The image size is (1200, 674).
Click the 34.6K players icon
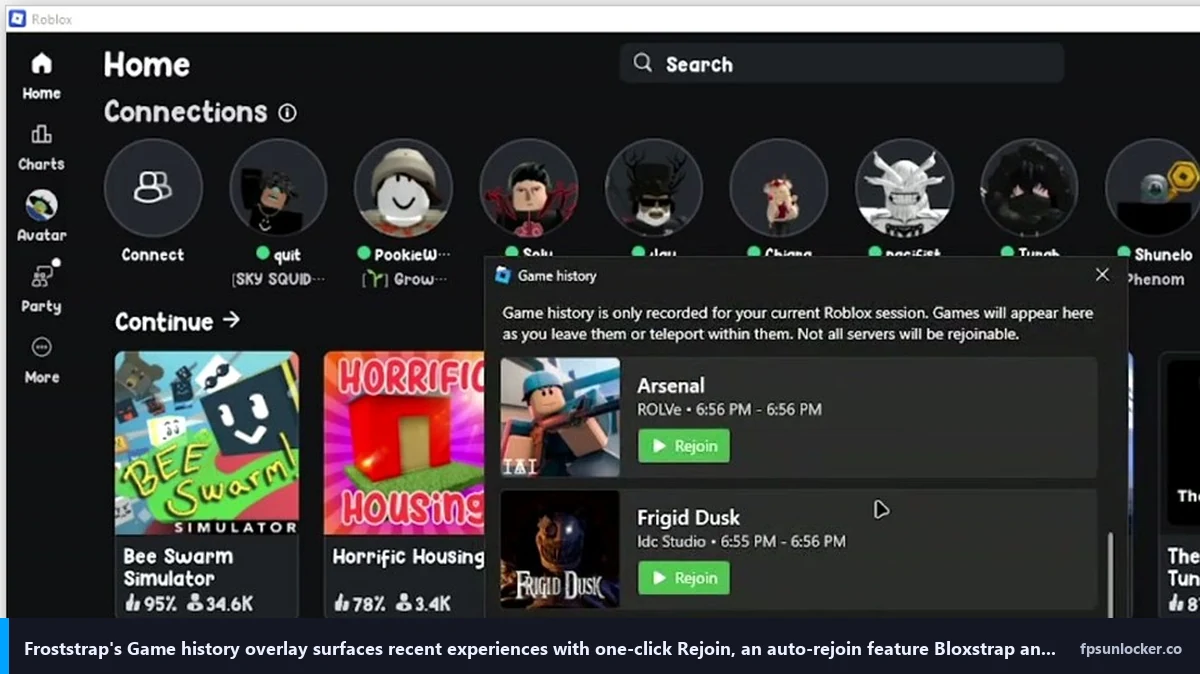coord(195,603)
